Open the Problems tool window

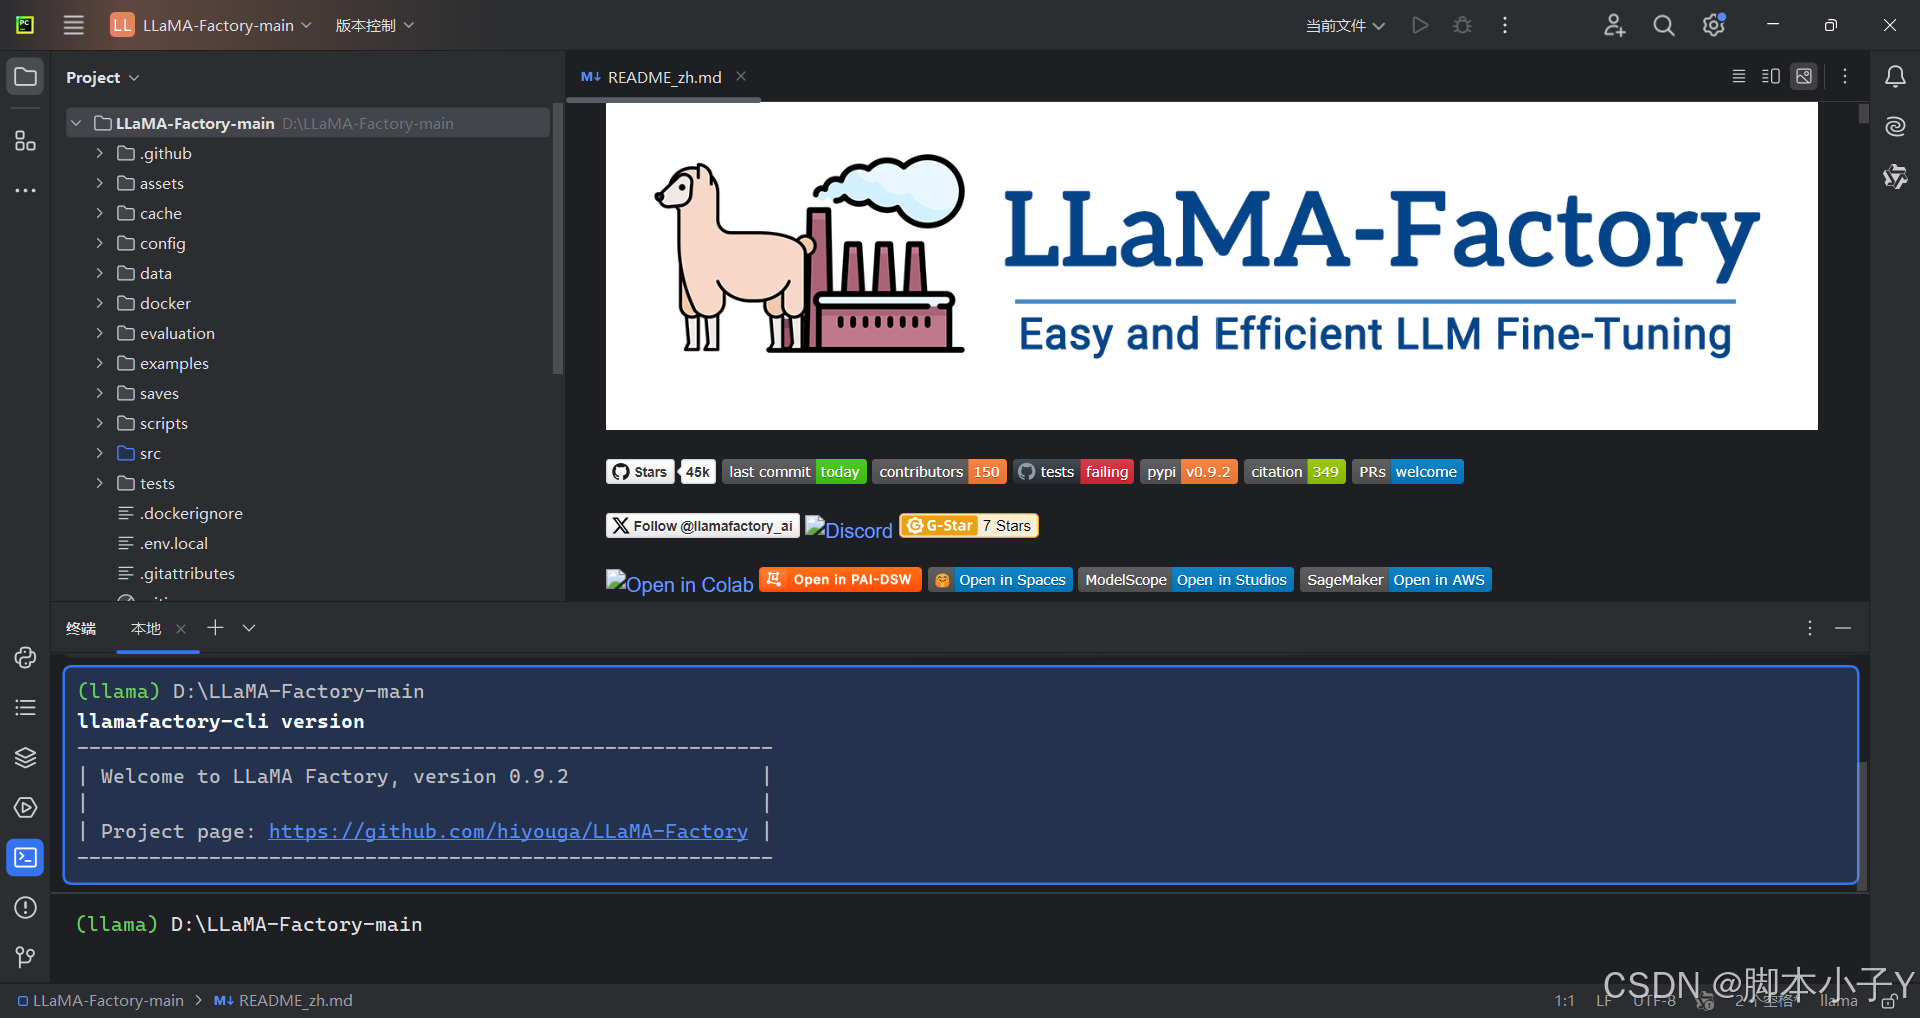26,907
